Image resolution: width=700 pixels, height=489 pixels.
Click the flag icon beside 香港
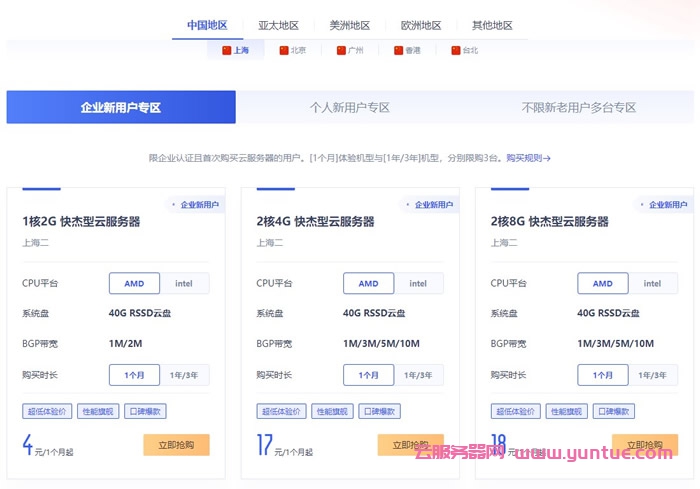(x=397, y=50)
